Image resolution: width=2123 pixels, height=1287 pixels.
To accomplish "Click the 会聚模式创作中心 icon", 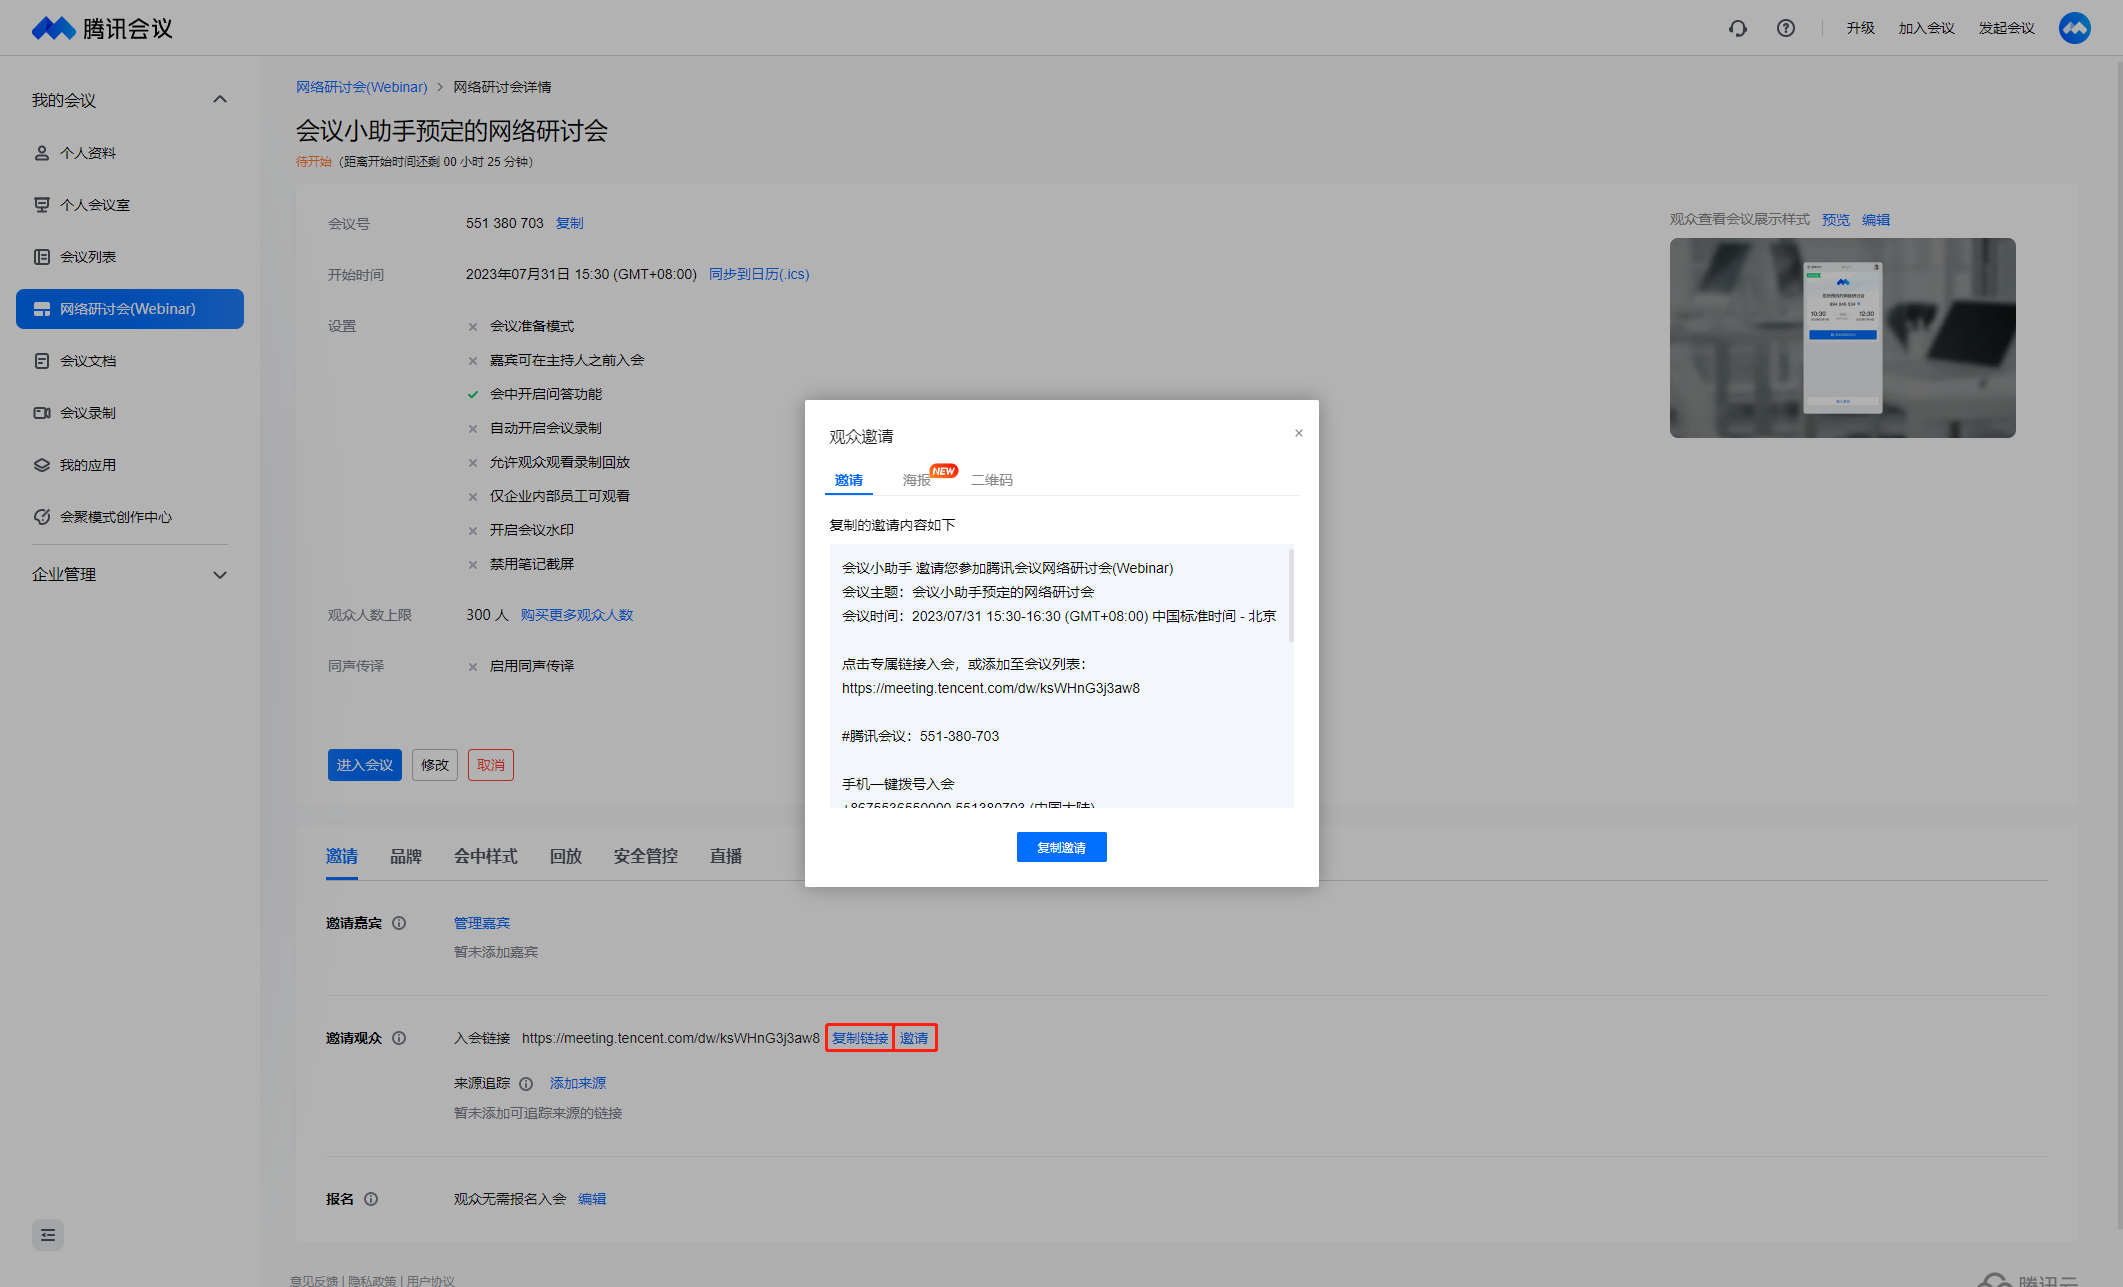I will (42, 517).
